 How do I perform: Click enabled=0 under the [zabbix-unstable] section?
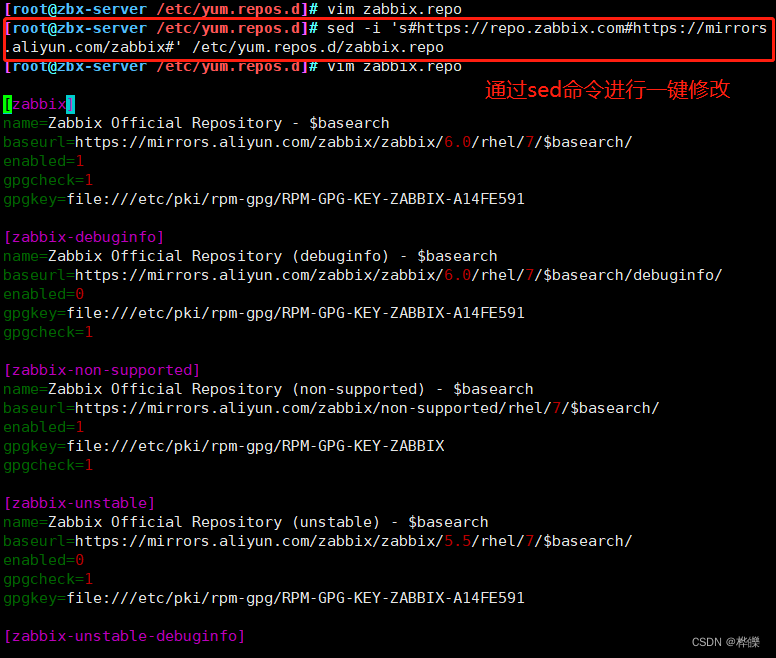(x=44, y=561)
